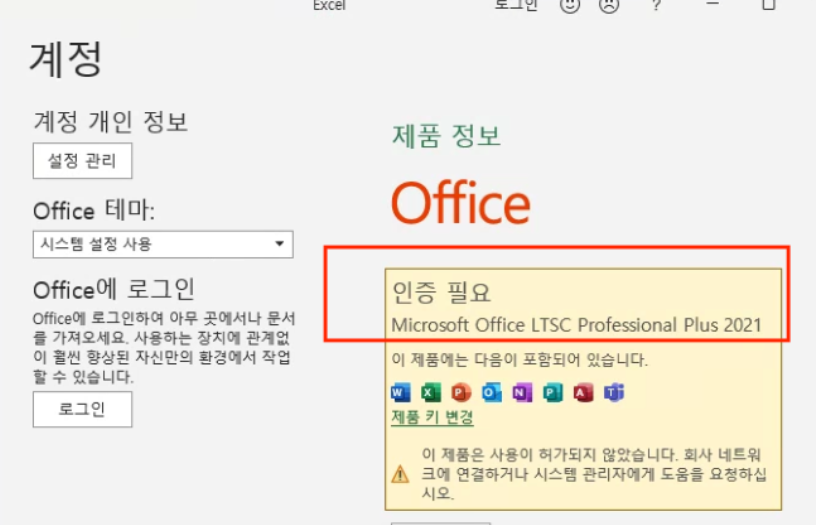Click the 이 제품에는 다음이 포함되어 있습니다 text
Viewport: 816px width, 525px height.
pos(519,360)
